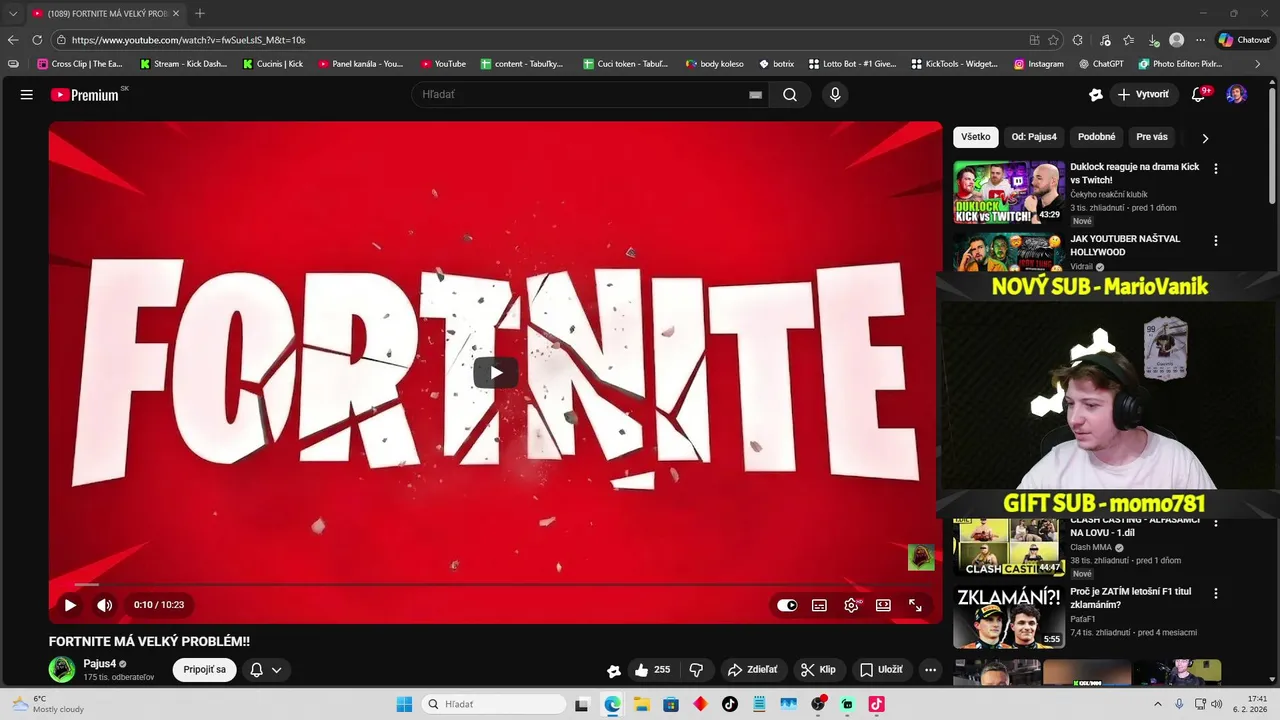Image resolution: width=1280 pixels, height=720 pixels.
Task: Open the YouTube account avatar menu
Action: click(x=1237, y=95)
